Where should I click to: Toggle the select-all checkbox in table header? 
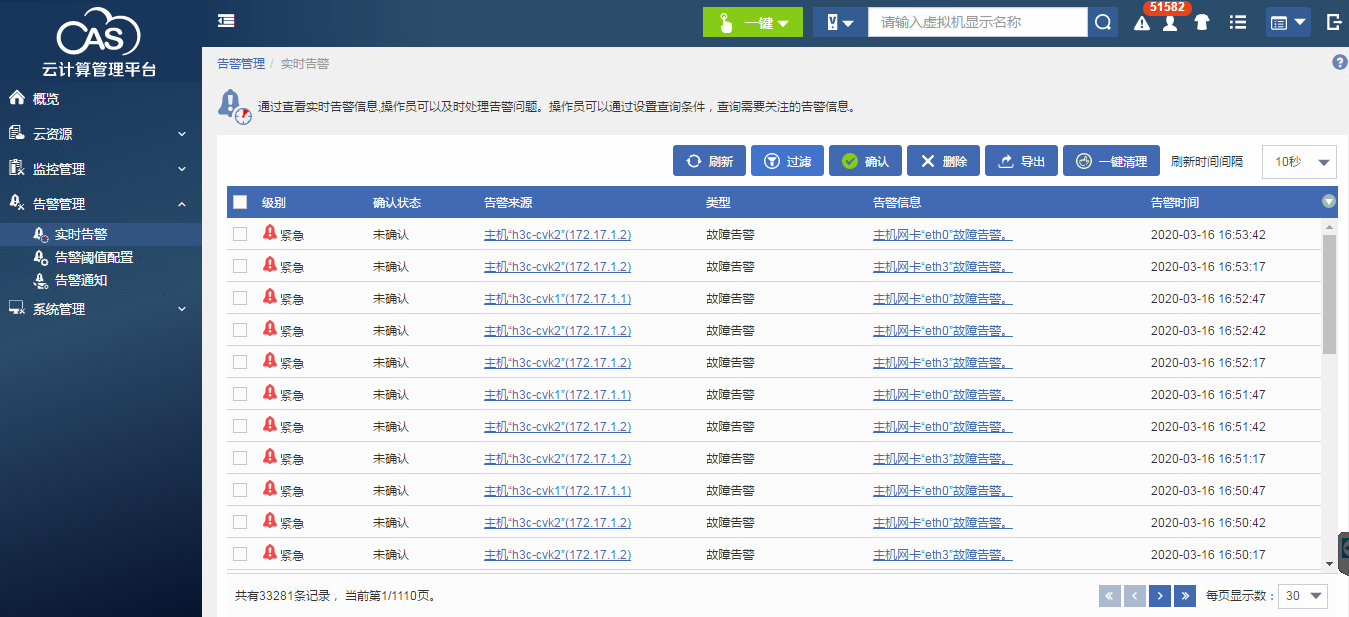pos(240,202)
